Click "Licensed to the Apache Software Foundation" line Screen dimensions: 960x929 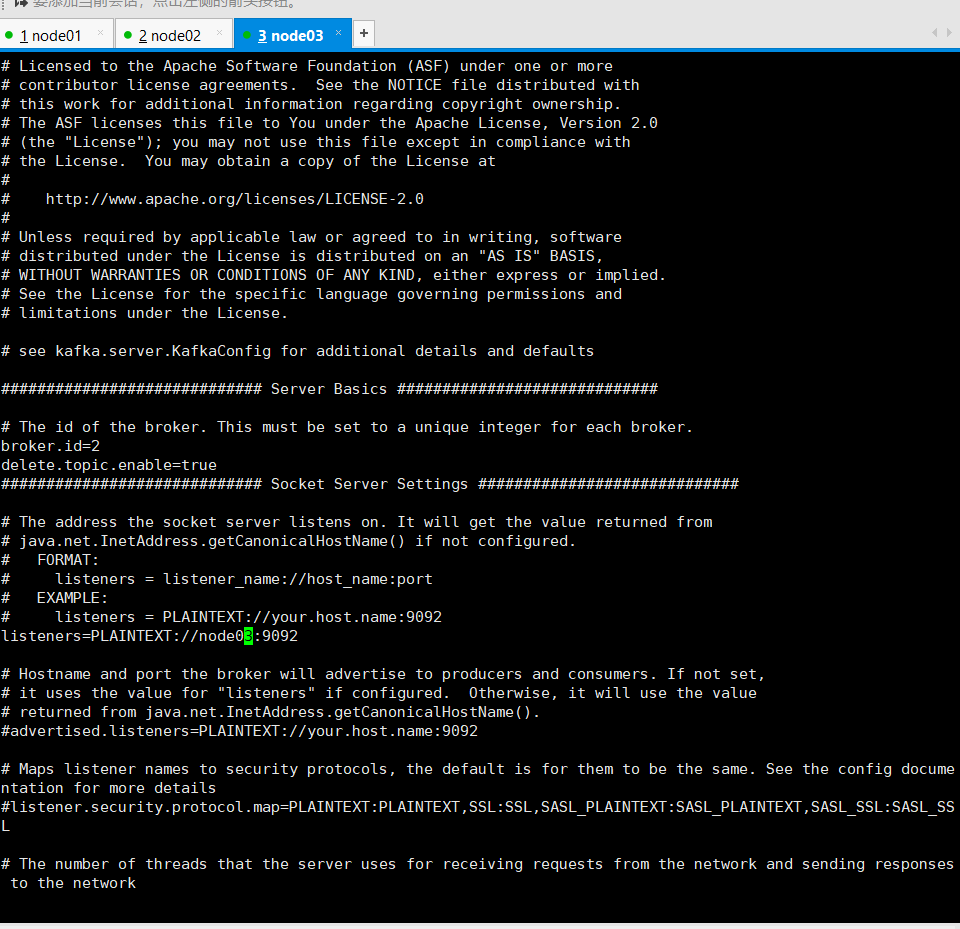[x=307, y=66]
